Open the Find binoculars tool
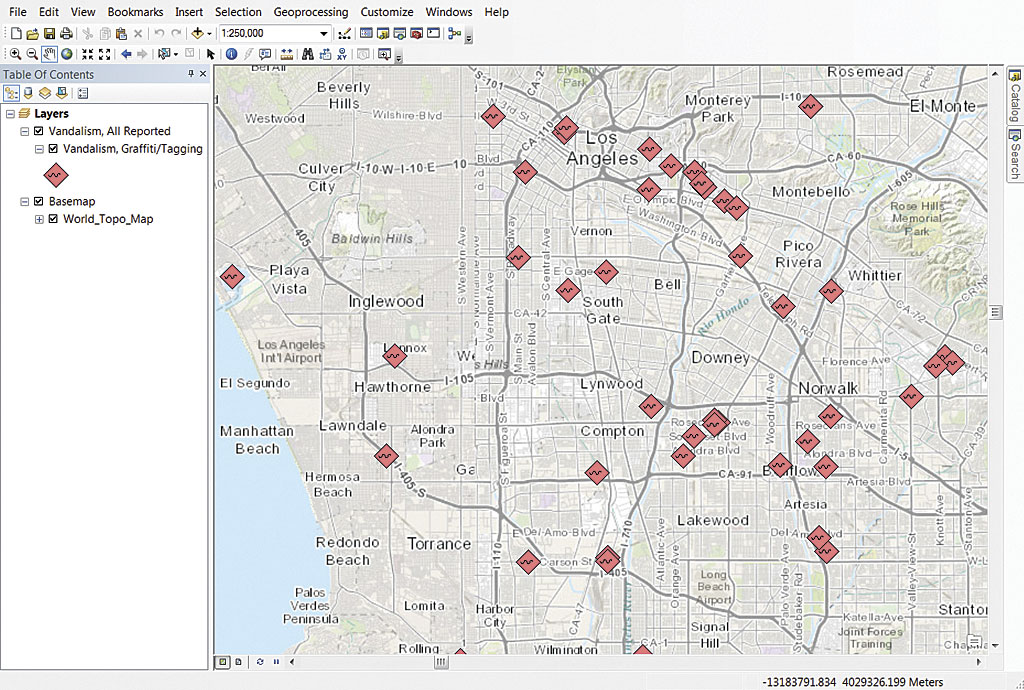This screenshot has width=1024, height=690. point(308,54)
